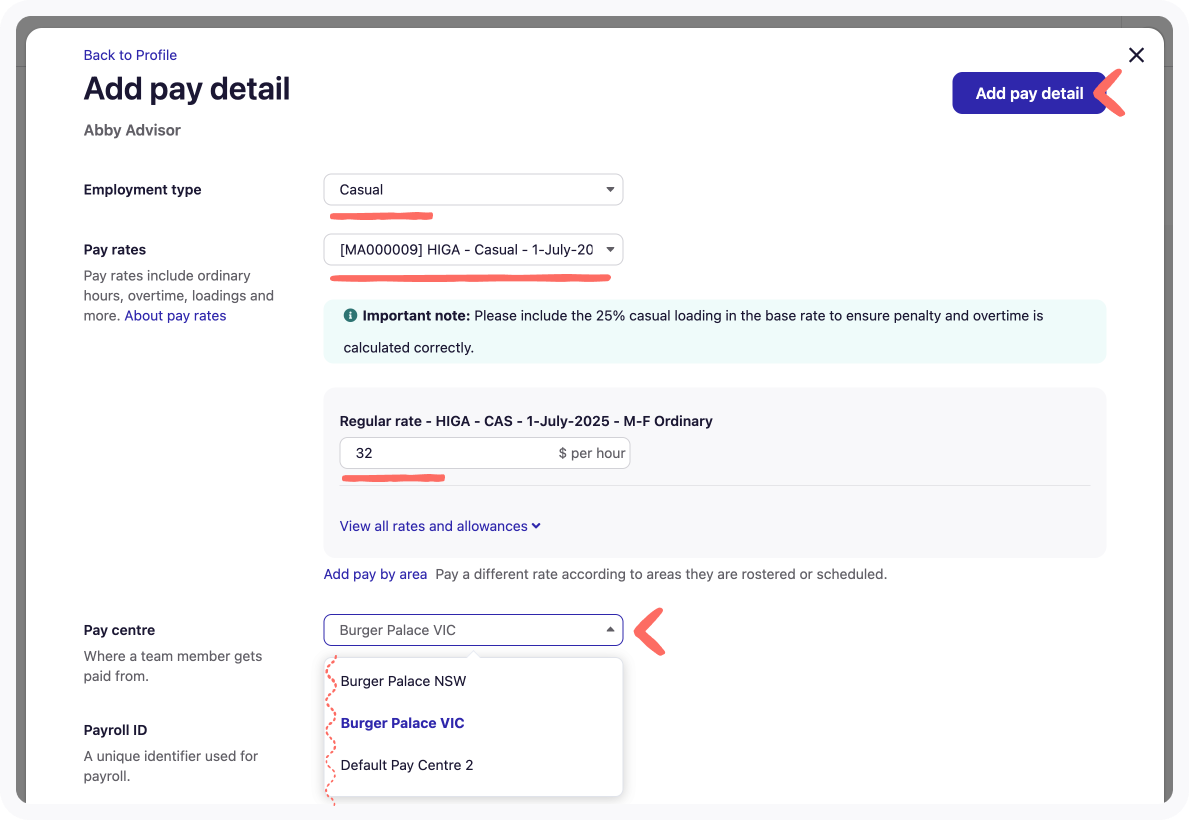Open the Pay rates HIGA Casual dropdown

[x=472, y=250]
